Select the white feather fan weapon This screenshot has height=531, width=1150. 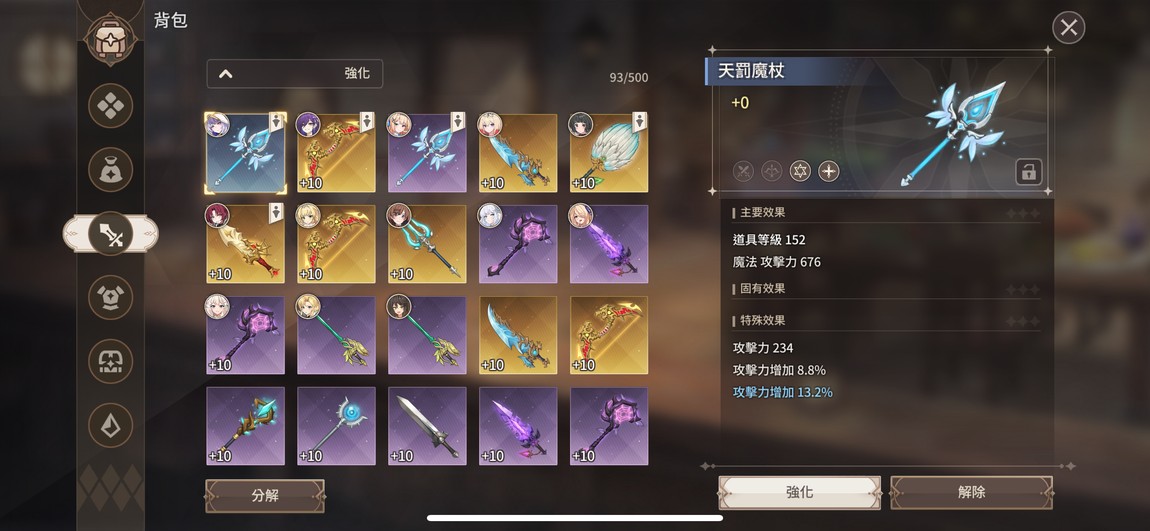pyautogui.click(x=609, y=153)
